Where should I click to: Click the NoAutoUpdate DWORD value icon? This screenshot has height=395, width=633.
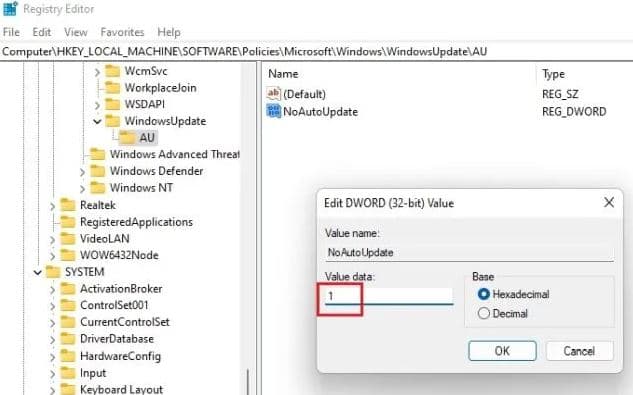tap(273, 111)
